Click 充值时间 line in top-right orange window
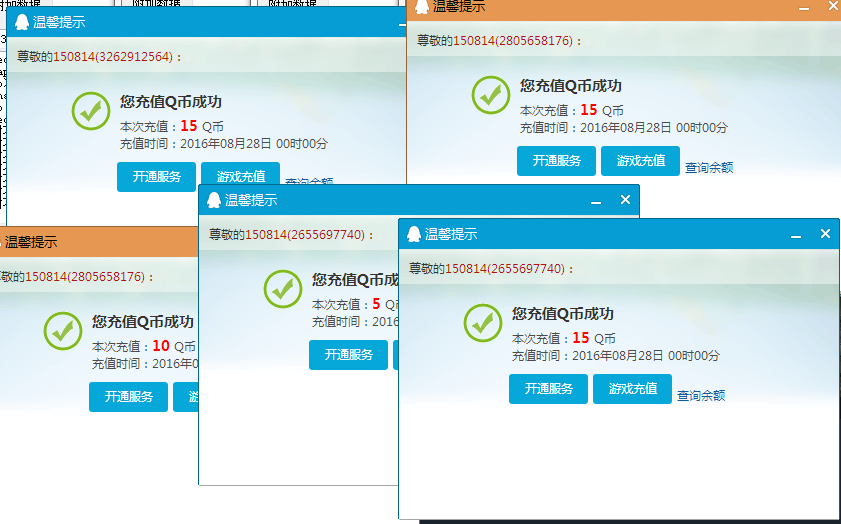The image size is (841, 524). [624, 128]
